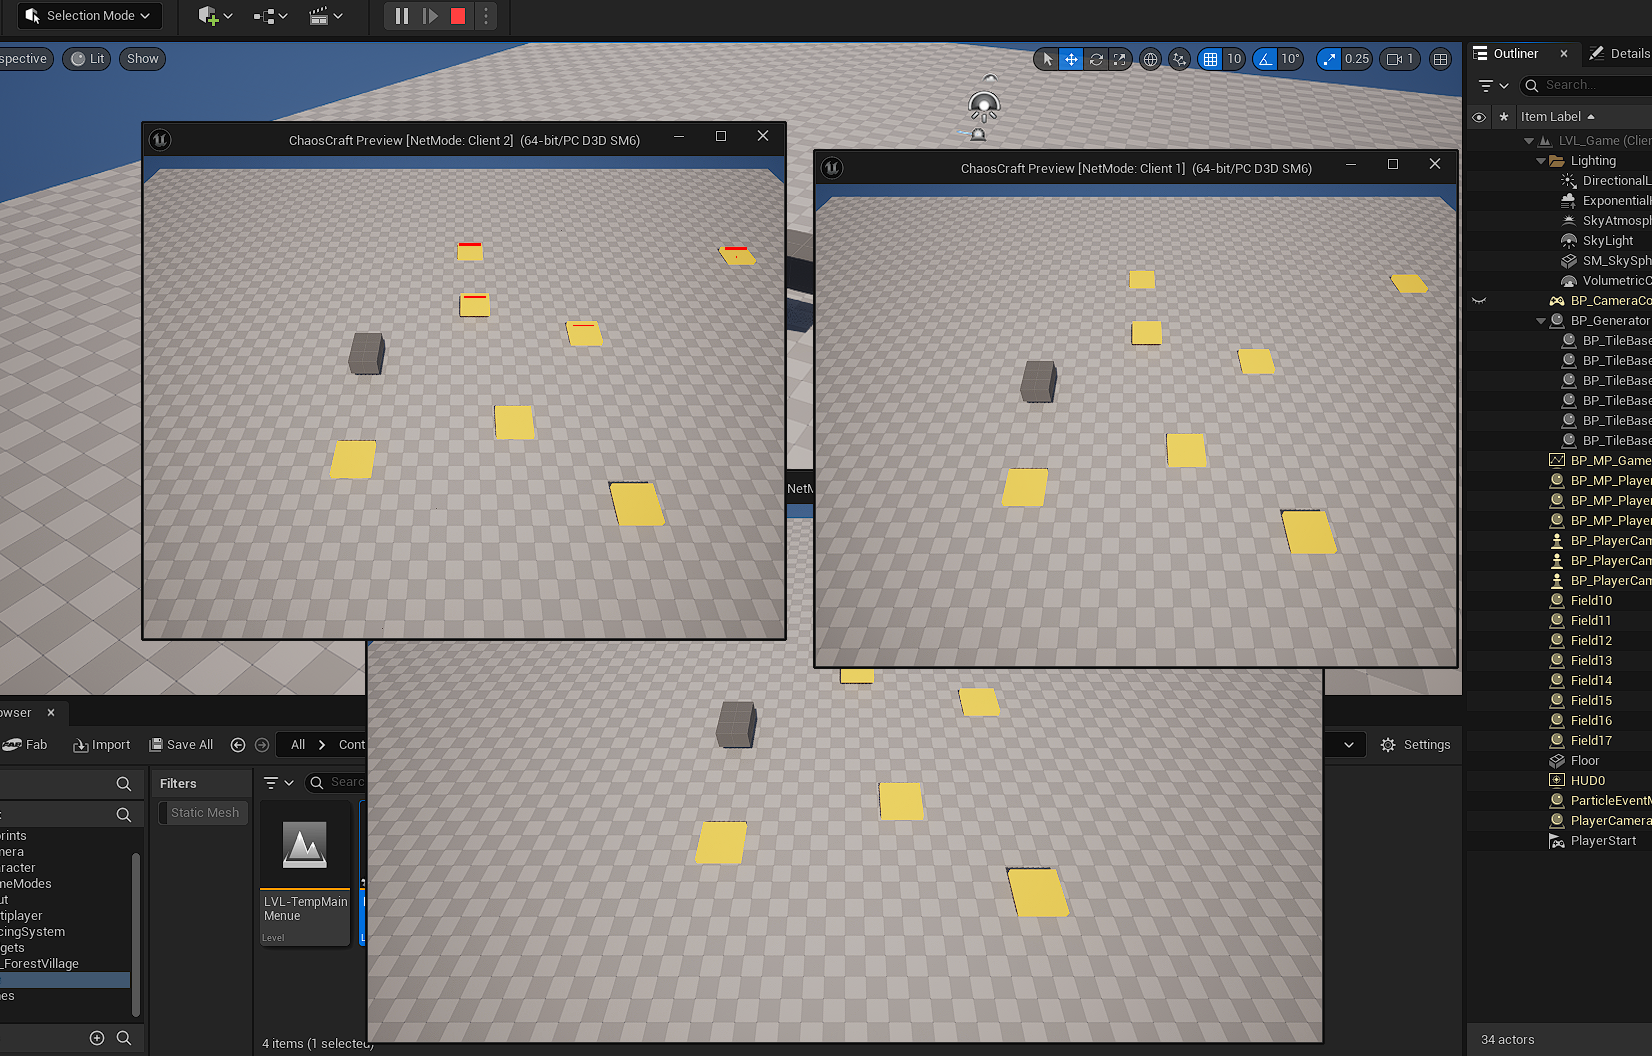This screenshot has height=1056, width=1652.
Task: Select the LVL-TempMainMenue level thumbnail
Action: point(305,845)
